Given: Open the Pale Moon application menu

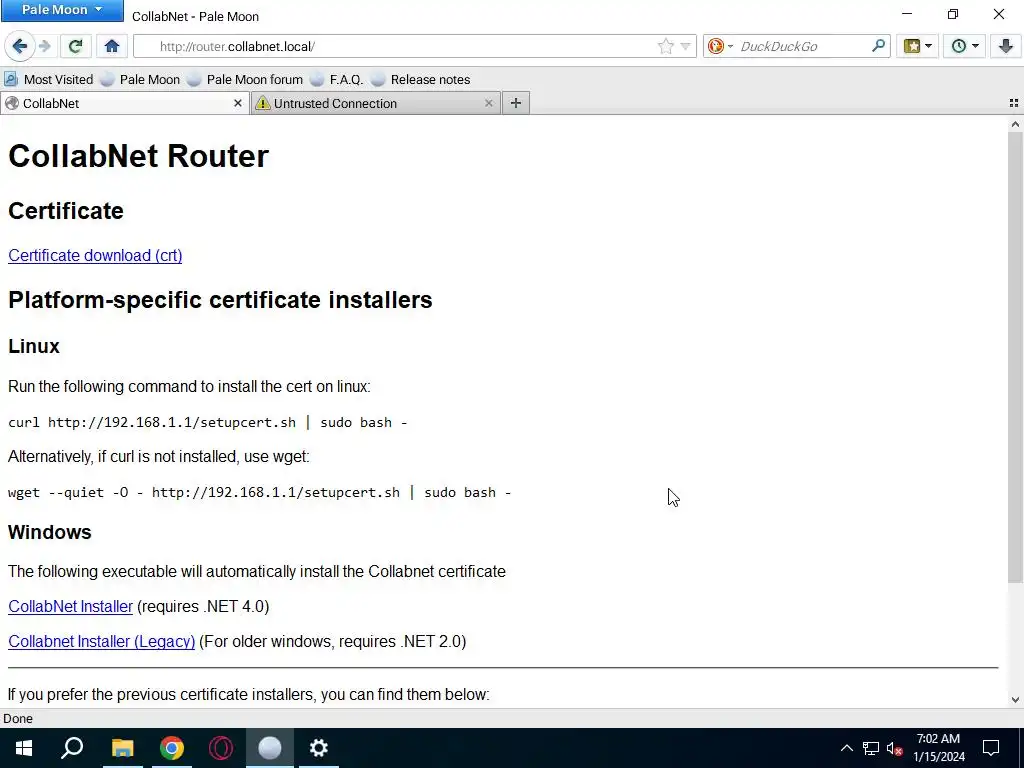Looking at the screenshot, I should [x=62, y=10].
